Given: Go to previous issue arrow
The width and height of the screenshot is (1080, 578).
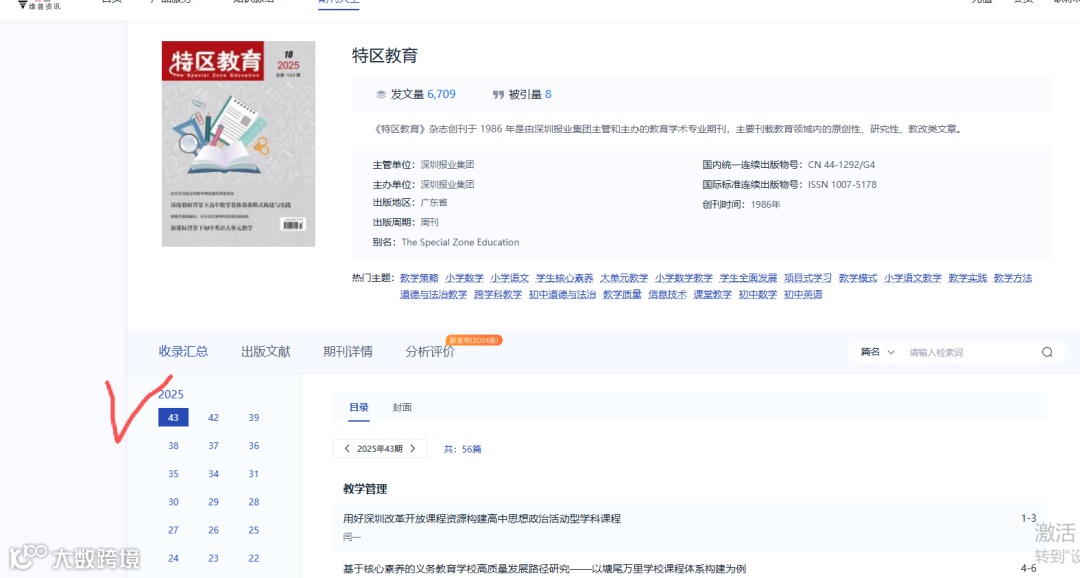Looking at the screenshot, I should (x=347, y=448).
